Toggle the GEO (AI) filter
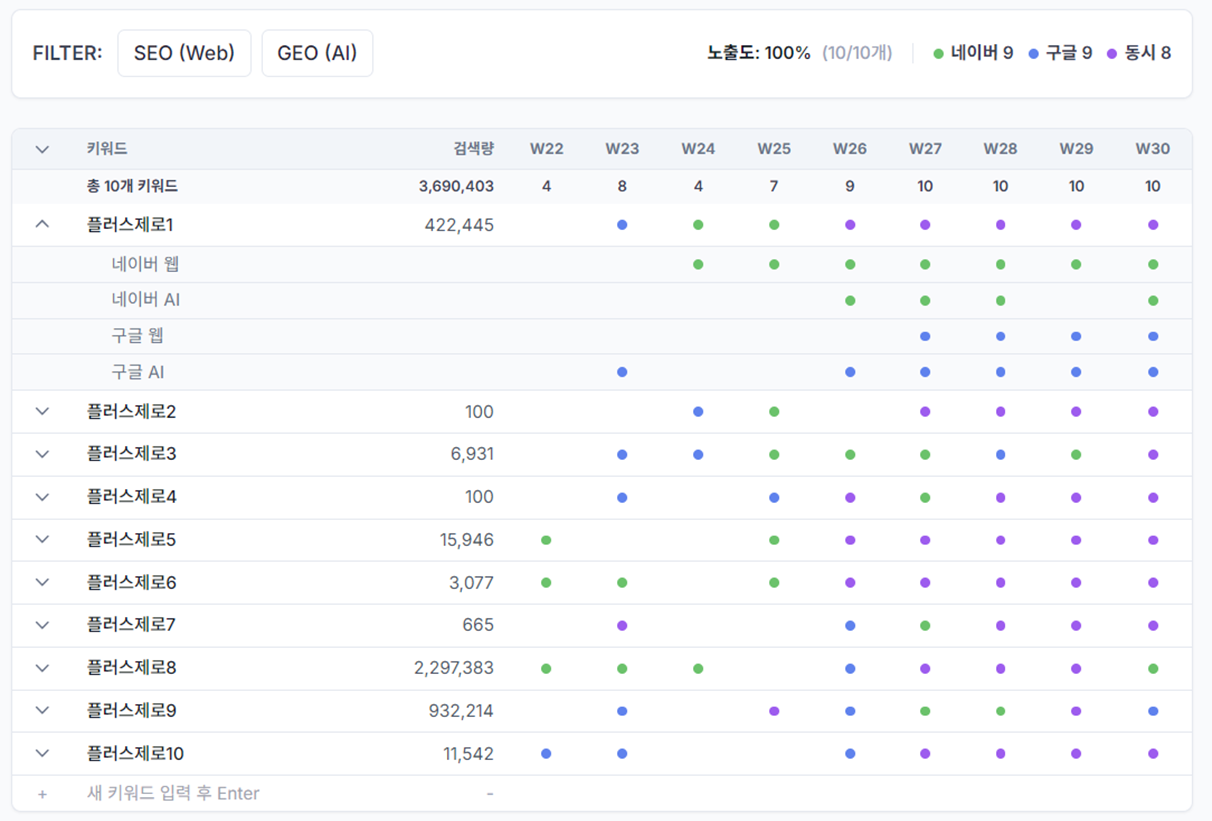 coord(317,53)
